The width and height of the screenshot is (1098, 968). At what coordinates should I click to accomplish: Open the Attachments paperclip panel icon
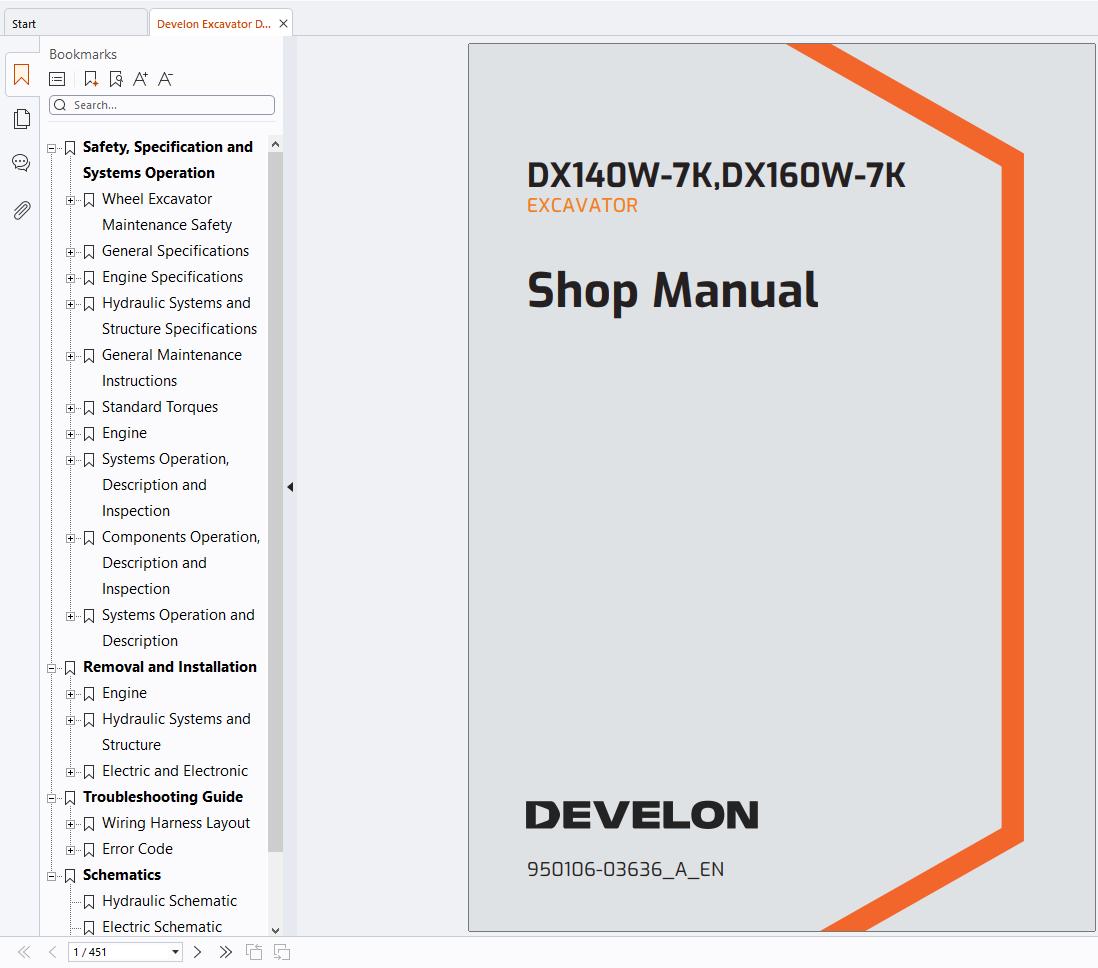tap(22, 210)
